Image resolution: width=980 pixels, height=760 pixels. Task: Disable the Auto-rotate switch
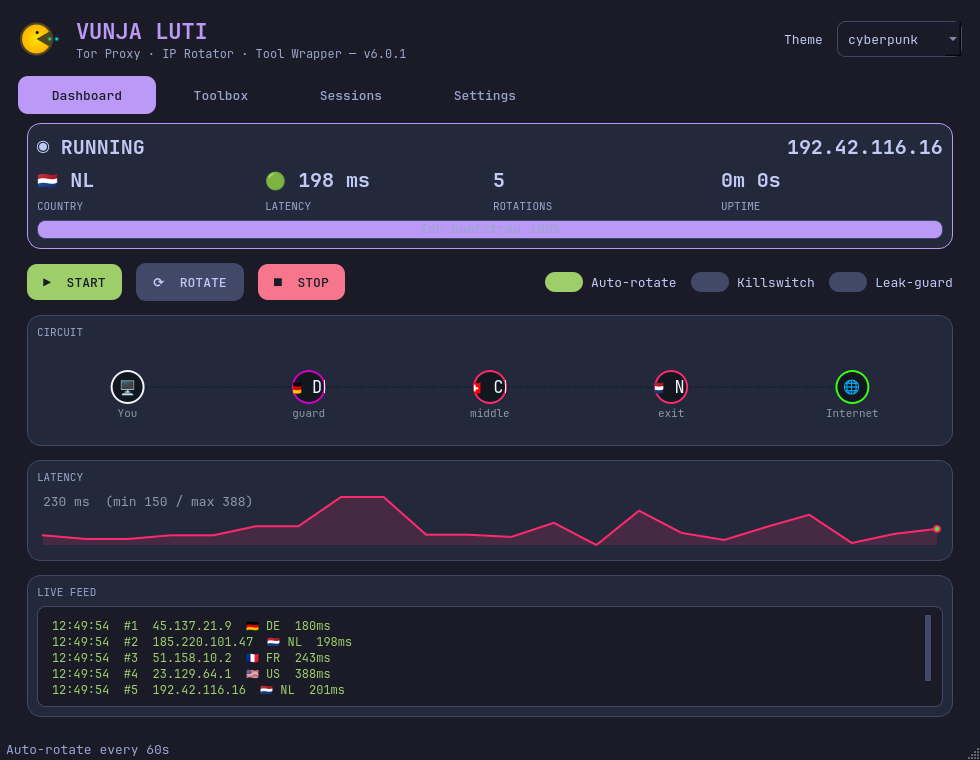click(564, 282)
